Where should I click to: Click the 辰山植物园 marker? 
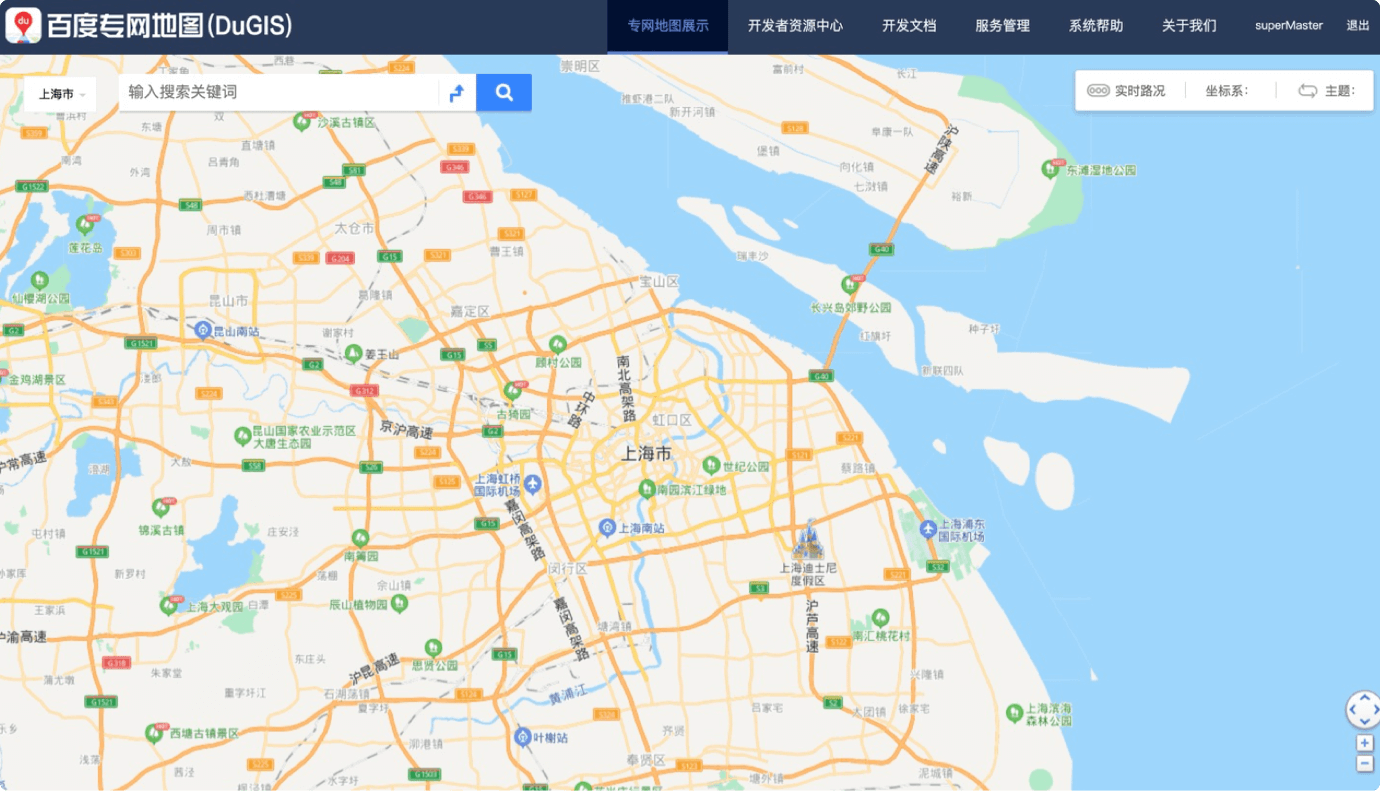399,603
